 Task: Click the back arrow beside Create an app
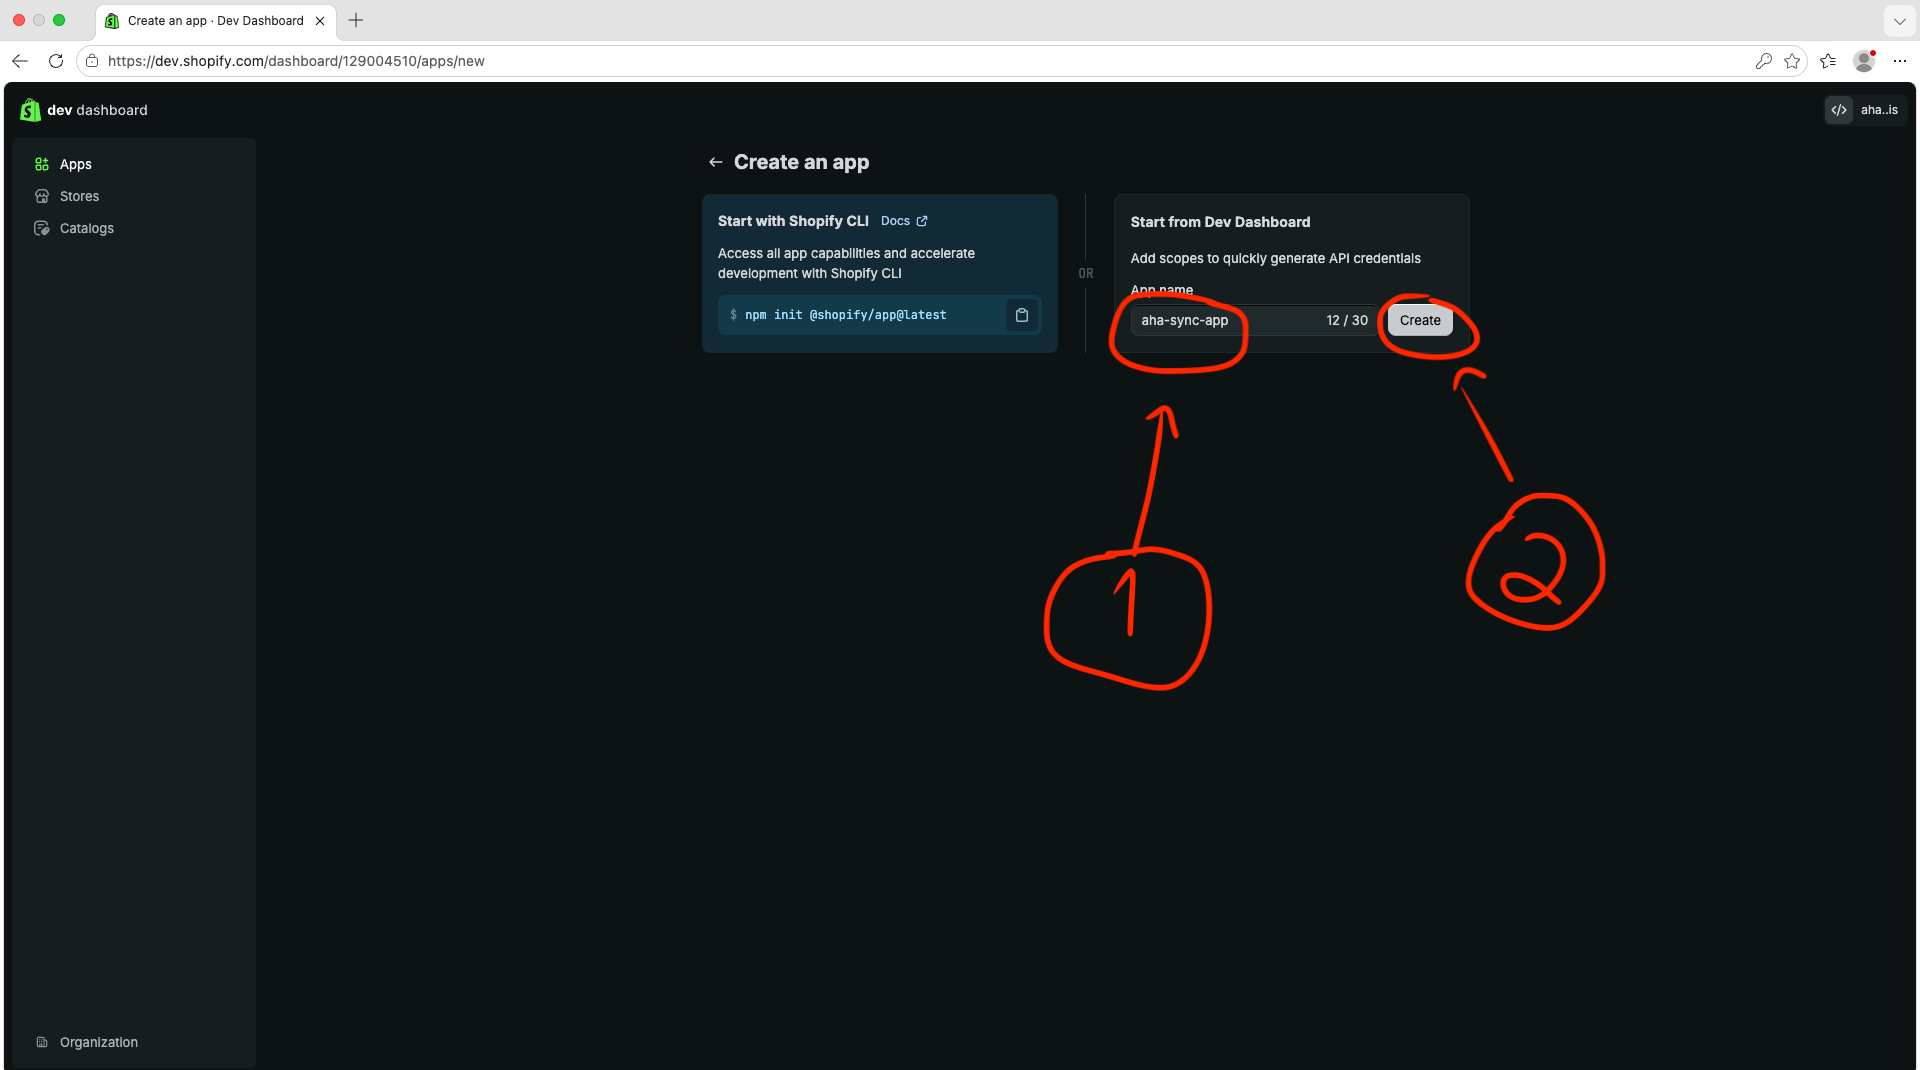tap(716, 162)
